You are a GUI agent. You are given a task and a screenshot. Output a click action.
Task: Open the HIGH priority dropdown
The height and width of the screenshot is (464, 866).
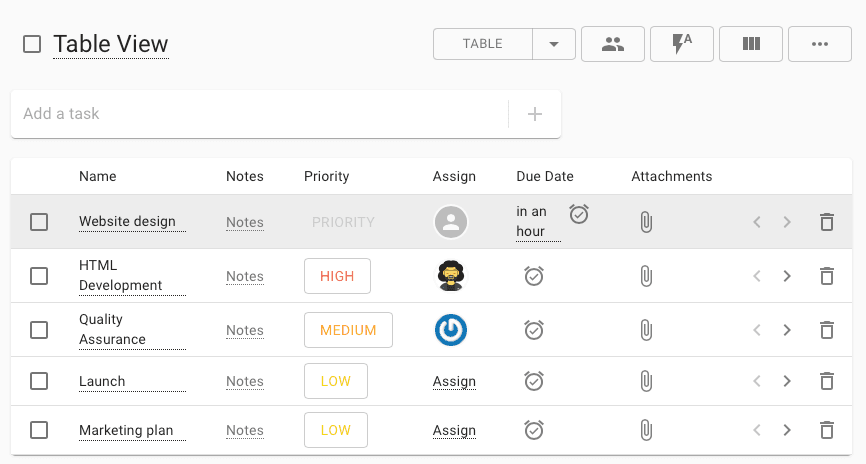pos(337,276)
